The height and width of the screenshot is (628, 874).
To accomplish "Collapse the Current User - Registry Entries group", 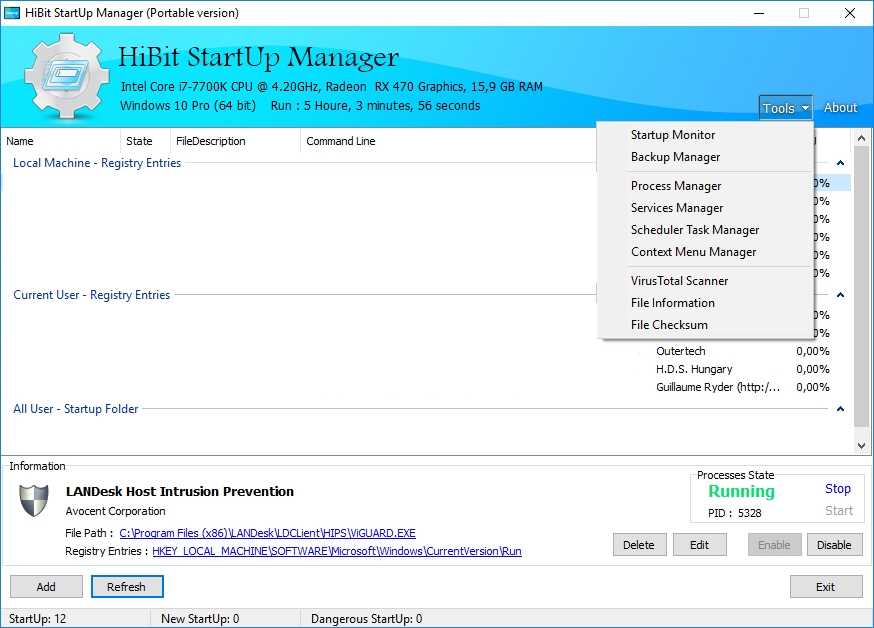I will (841, 295).
